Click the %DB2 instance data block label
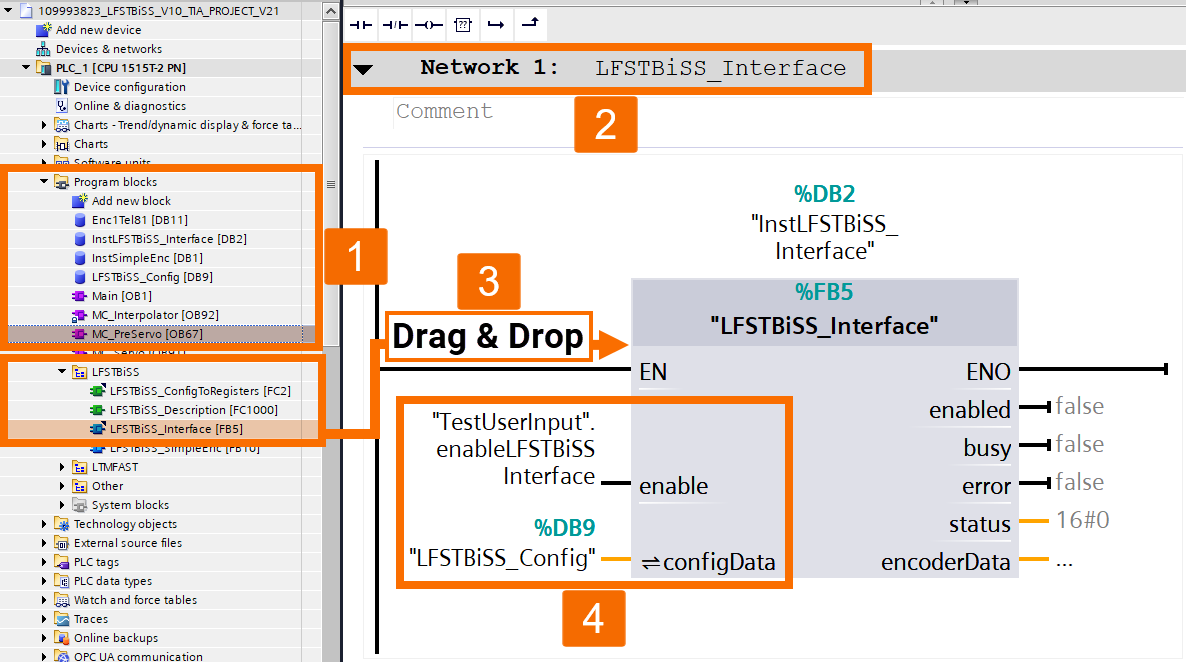 [824, 194]
